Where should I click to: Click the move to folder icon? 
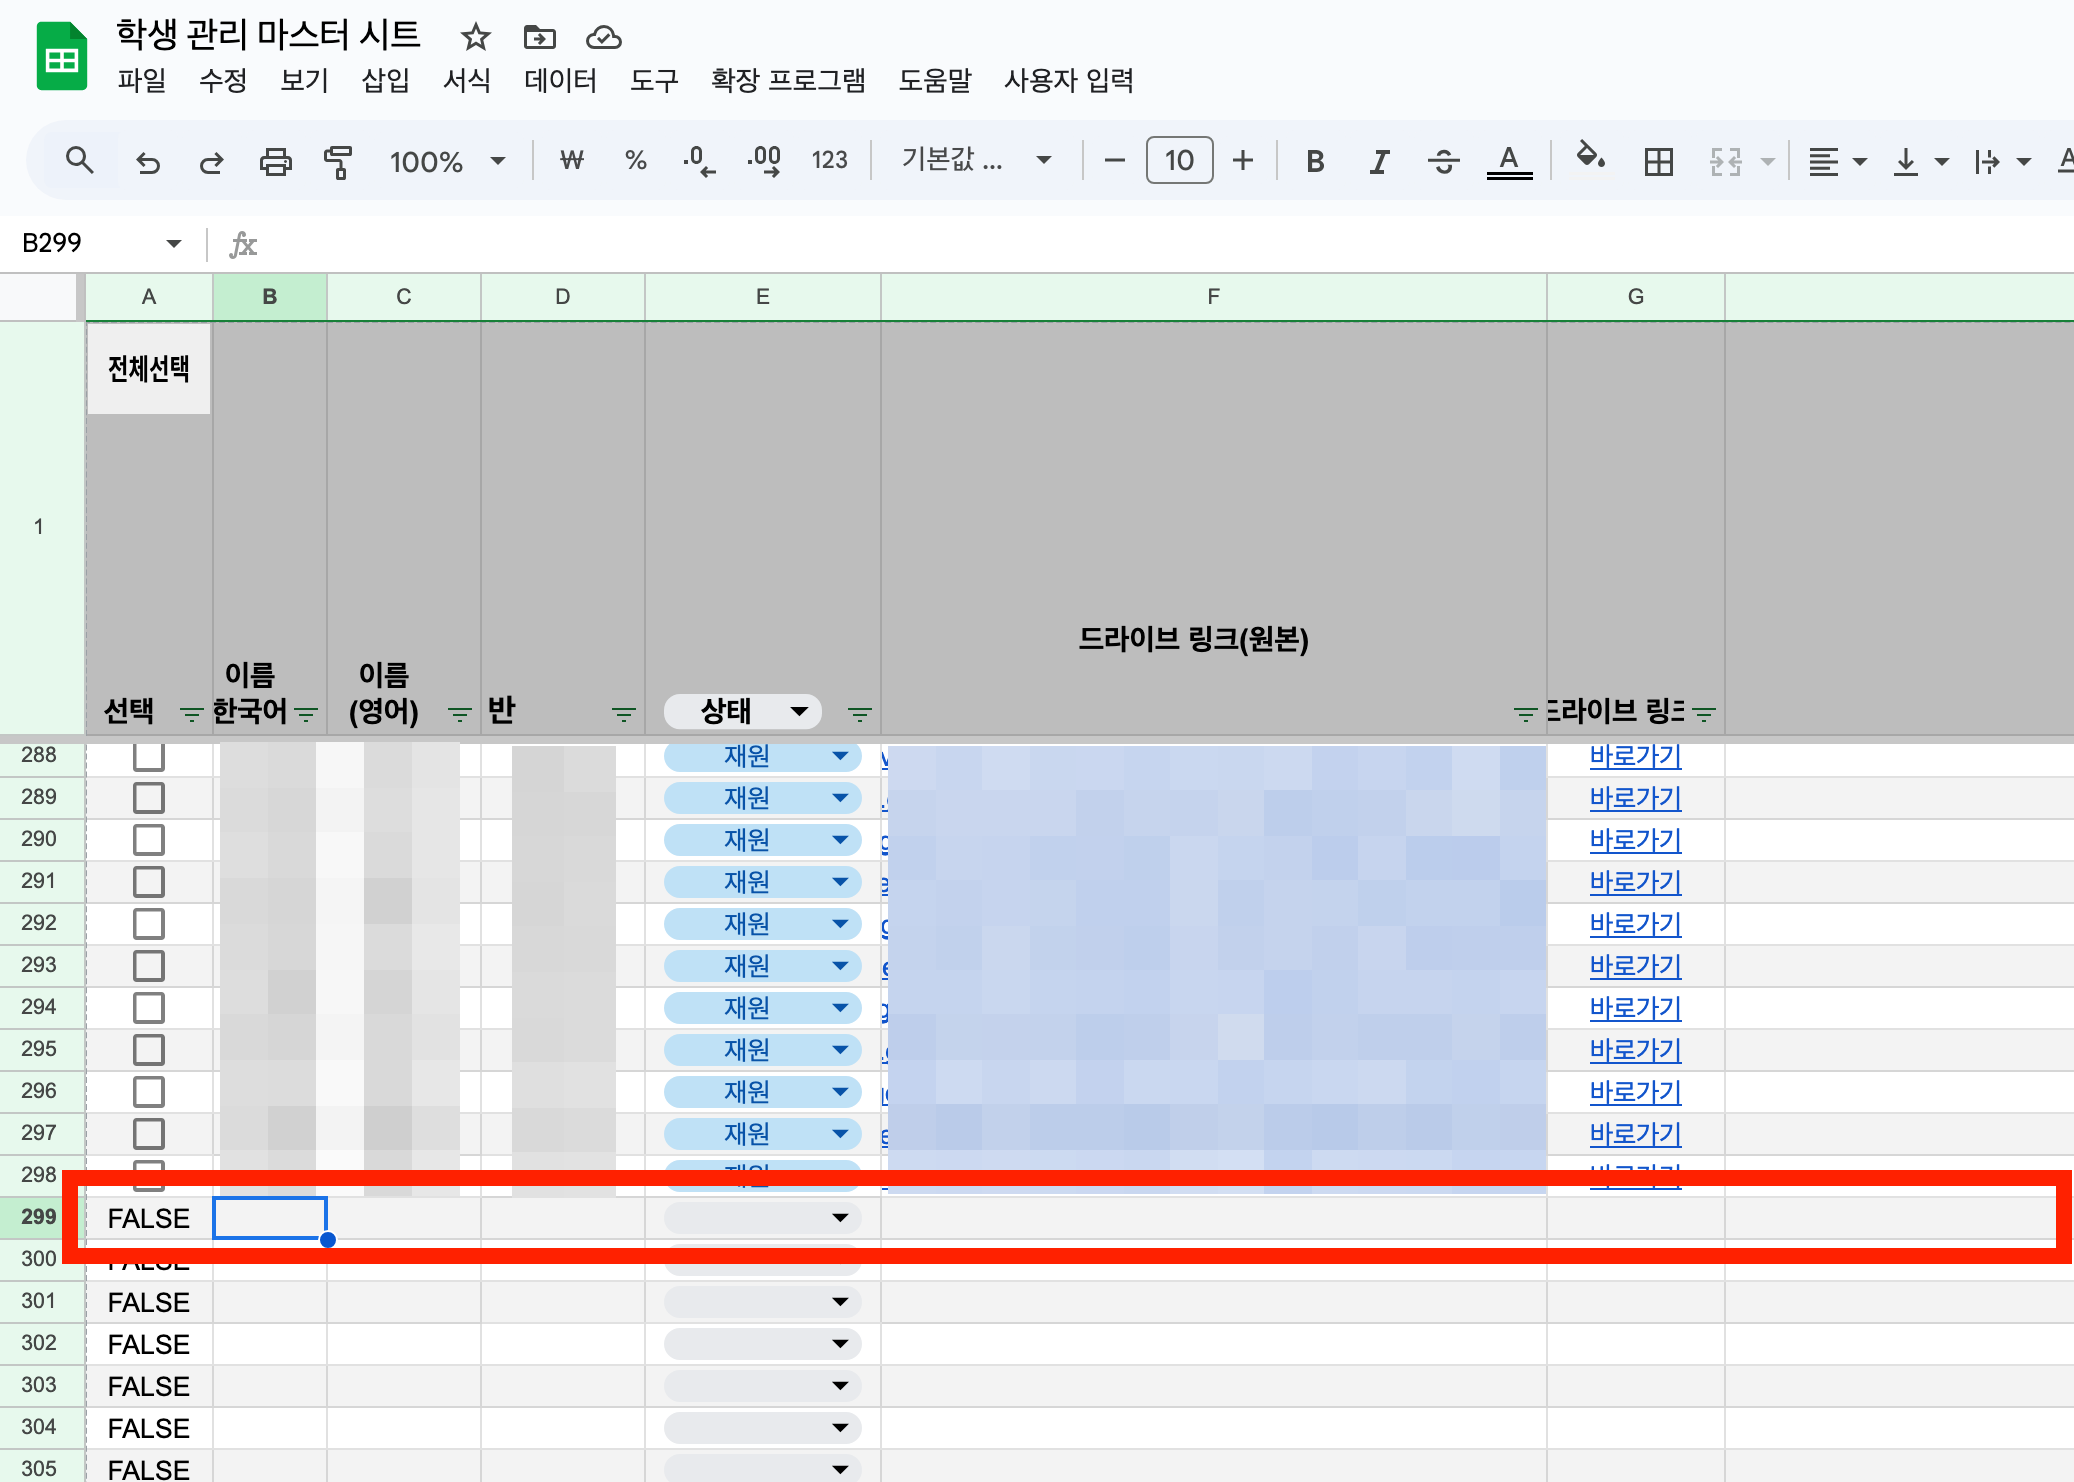tap(539, 38)
